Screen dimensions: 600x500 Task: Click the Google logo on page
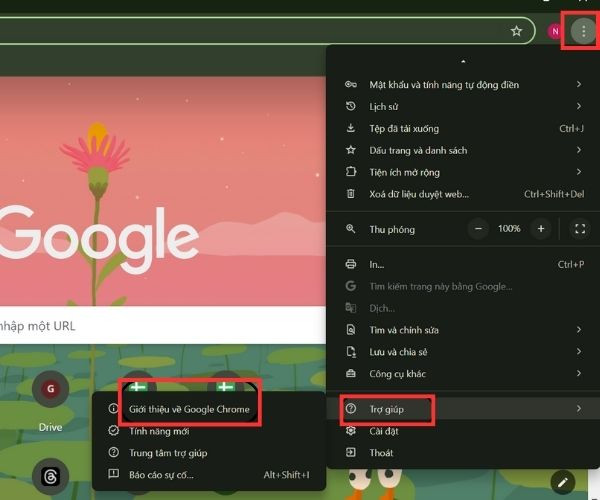pos(99,239)
